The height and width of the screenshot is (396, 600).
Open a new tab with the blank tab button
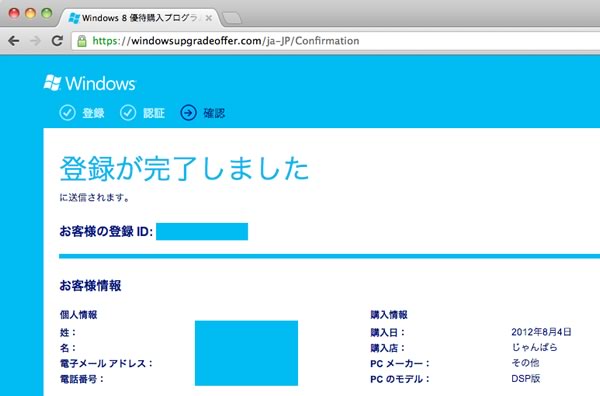pos(232,18)
